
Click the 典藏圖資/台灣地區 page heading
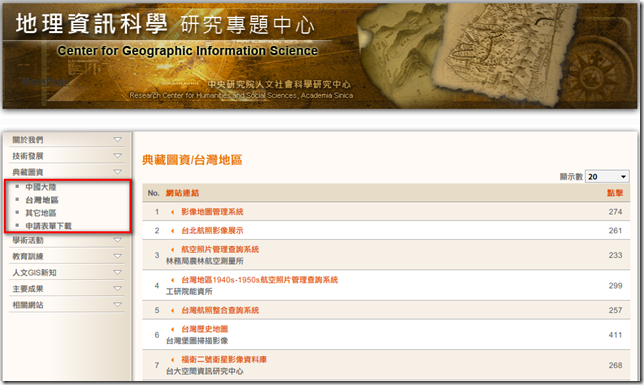coord(192,160)
